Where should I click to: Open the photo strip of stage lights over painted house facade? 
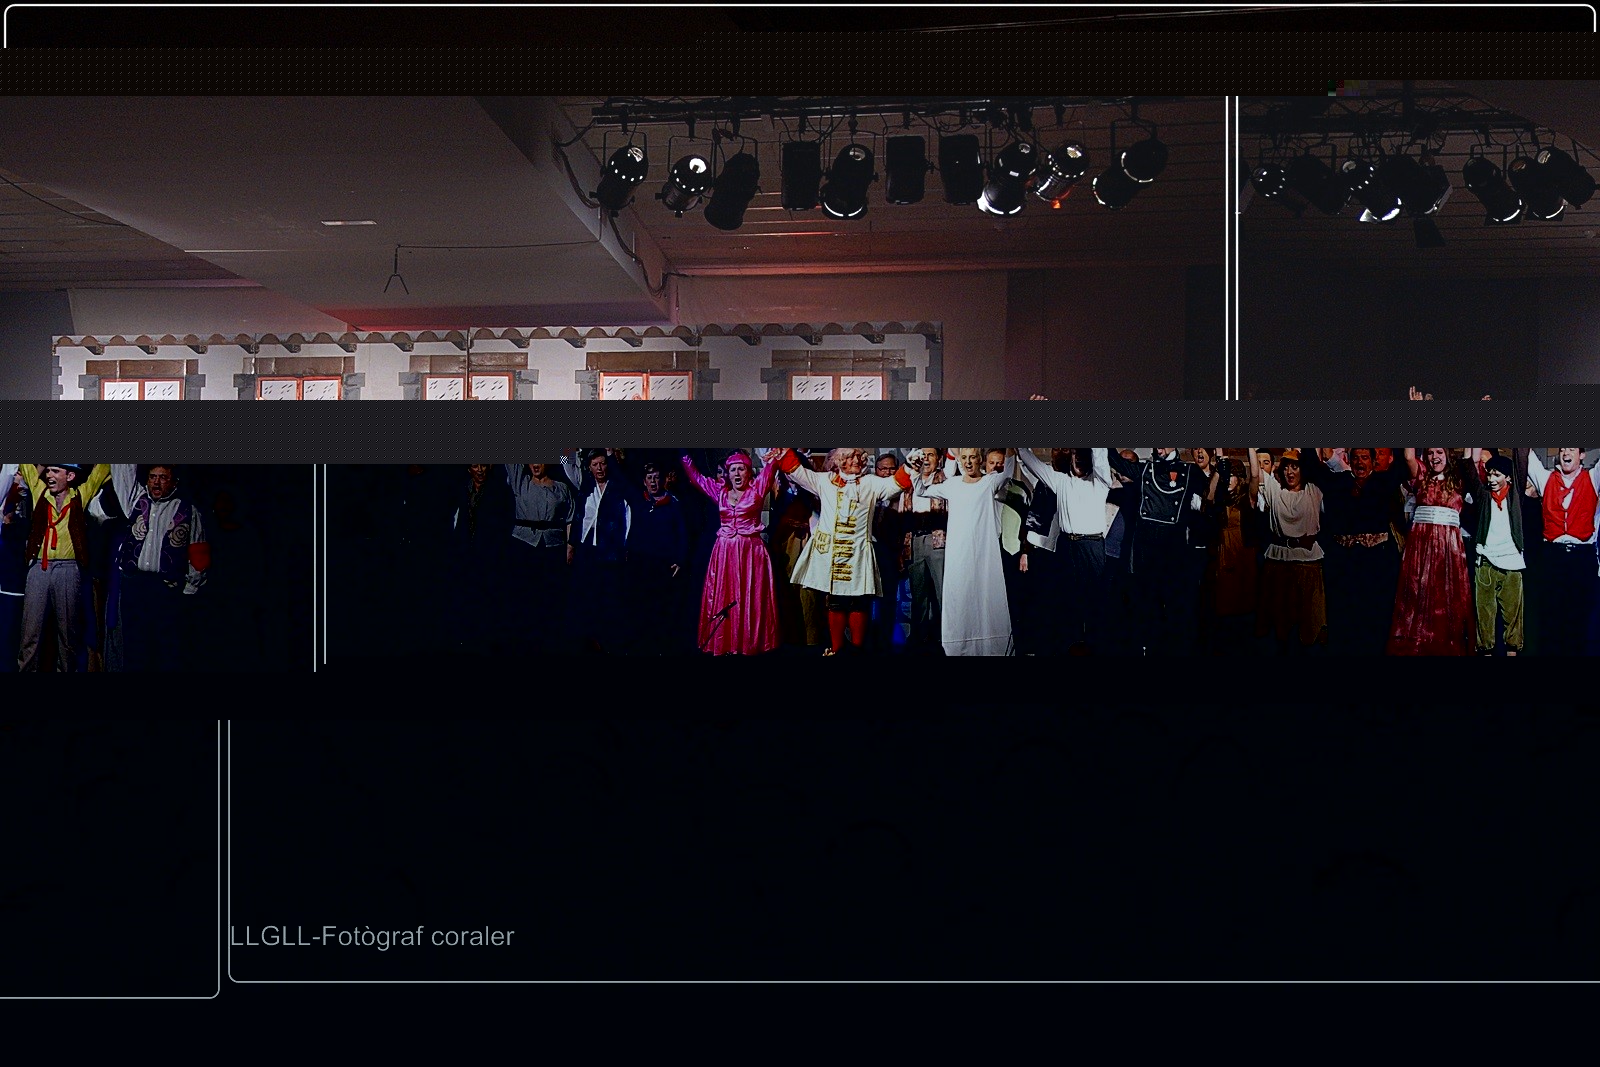pos(612,248)
